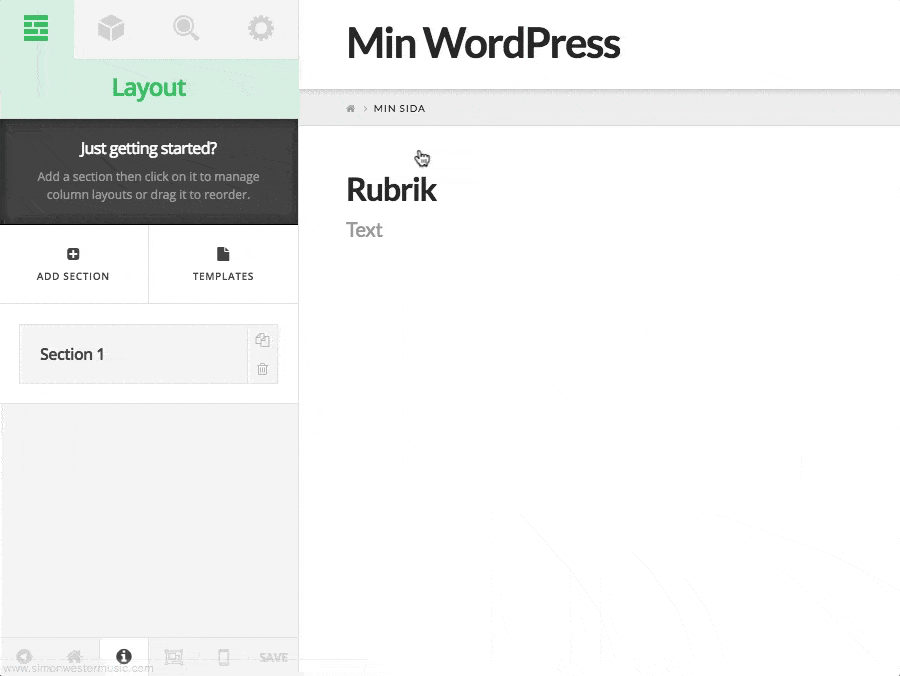Duplicate Section 1 with the copy icon
This screenshot has width=900, height=676.
(262, 340)
